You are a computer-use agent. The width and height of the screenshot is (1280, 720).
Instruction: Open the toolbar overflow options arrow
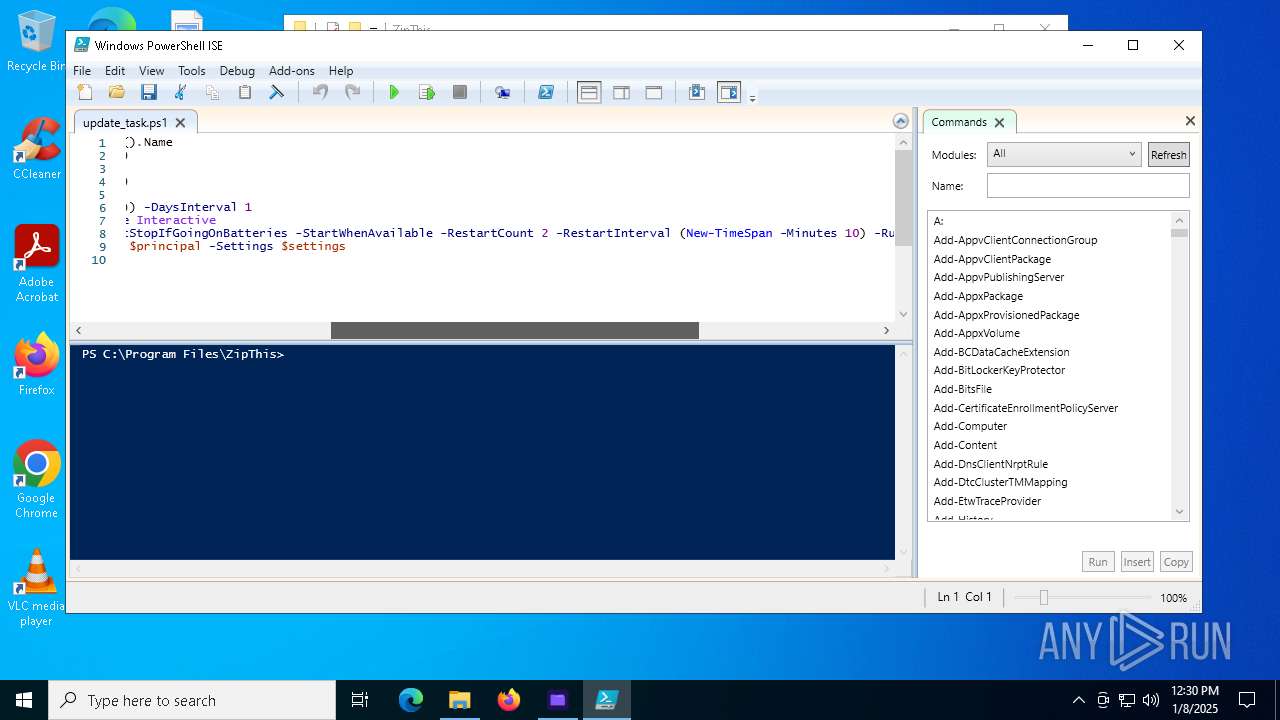coord(752,97)
